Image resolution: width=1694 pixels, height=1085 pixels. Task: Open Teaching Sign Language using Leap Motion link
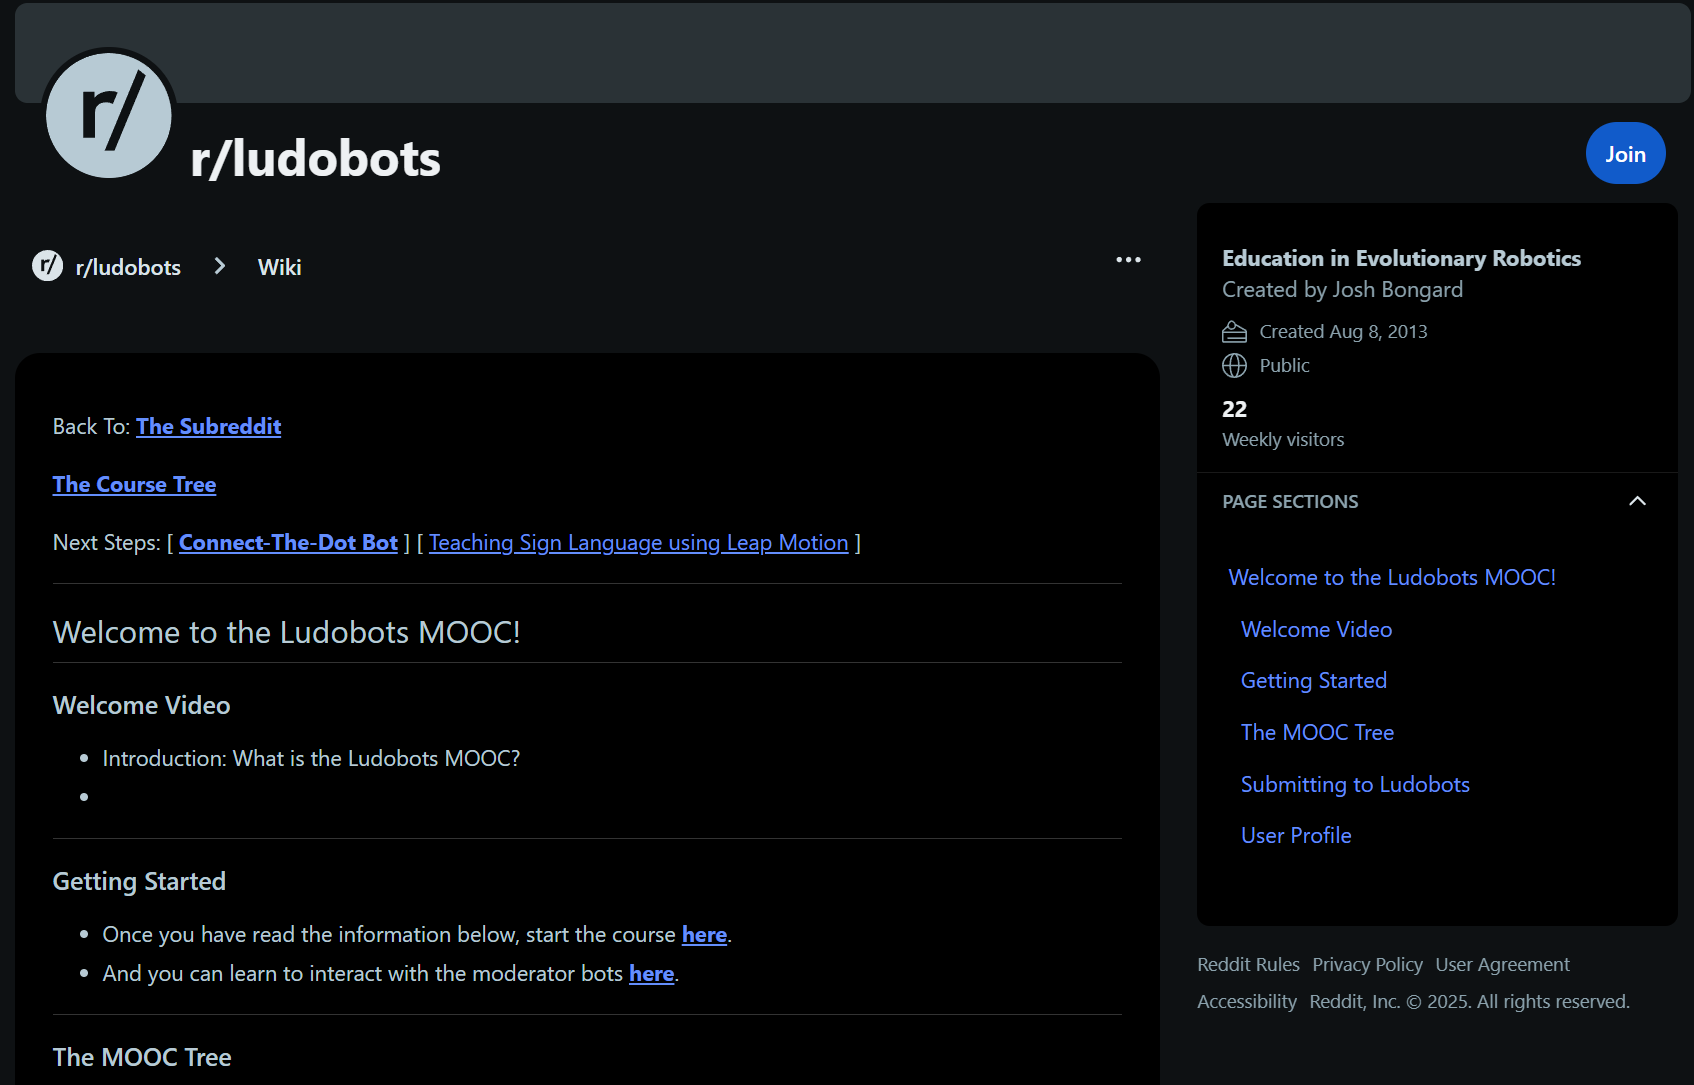(638, 543)
